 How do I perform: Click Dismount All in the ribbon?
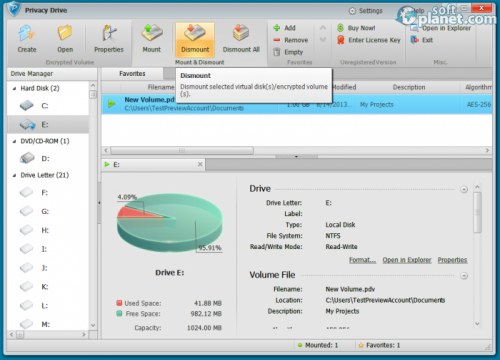241,39
